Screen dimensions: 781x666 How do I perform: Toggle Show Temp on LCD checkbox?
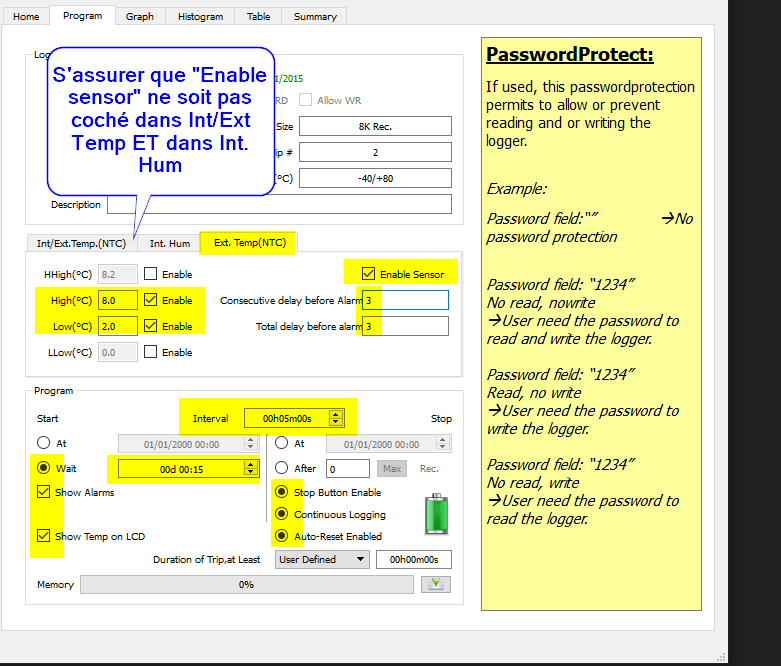pyautogui.click(x=44, y=536)
